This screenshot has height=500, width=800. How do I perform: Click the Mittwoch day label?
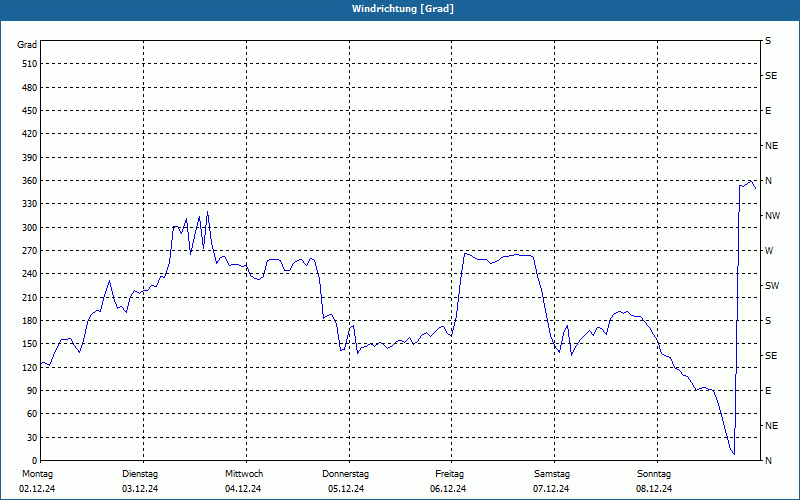(244, 474)
